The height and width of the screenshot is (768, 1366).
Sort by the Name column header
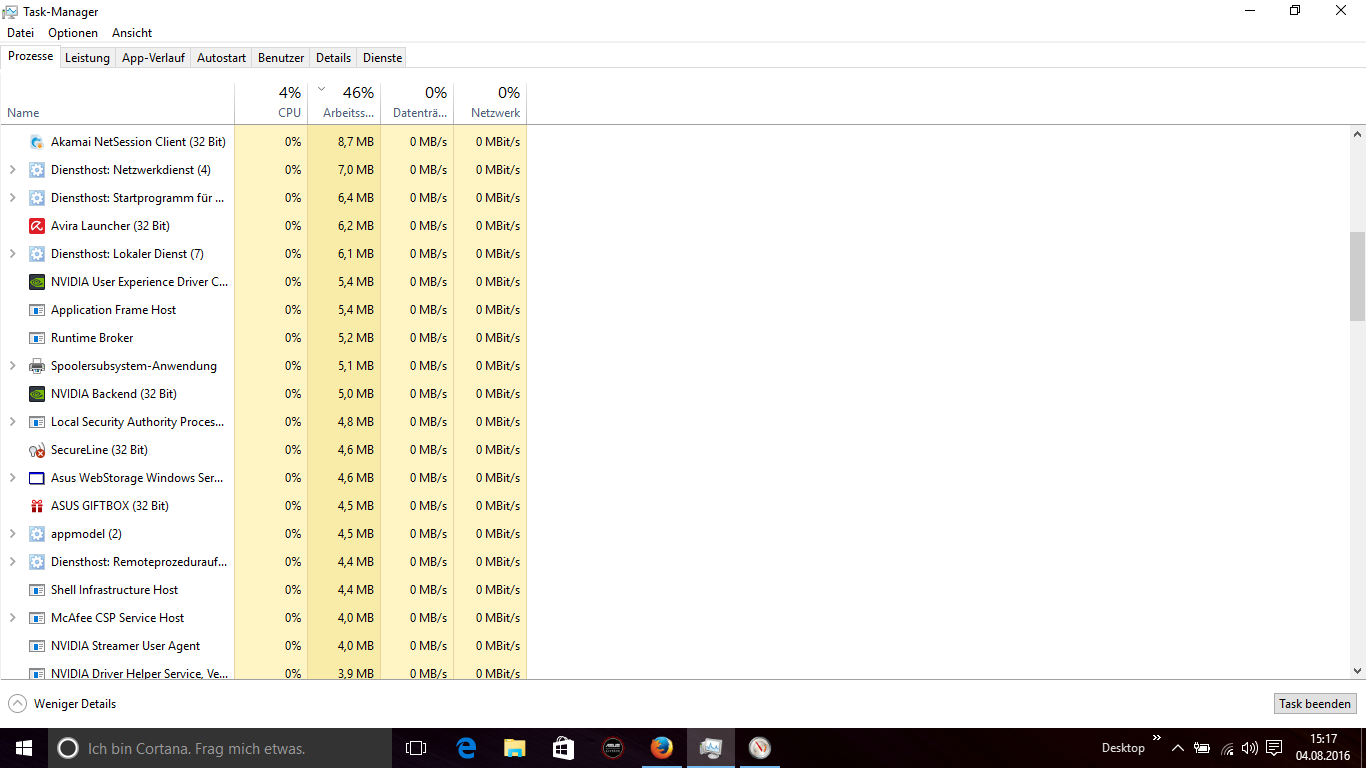point(117,104)
